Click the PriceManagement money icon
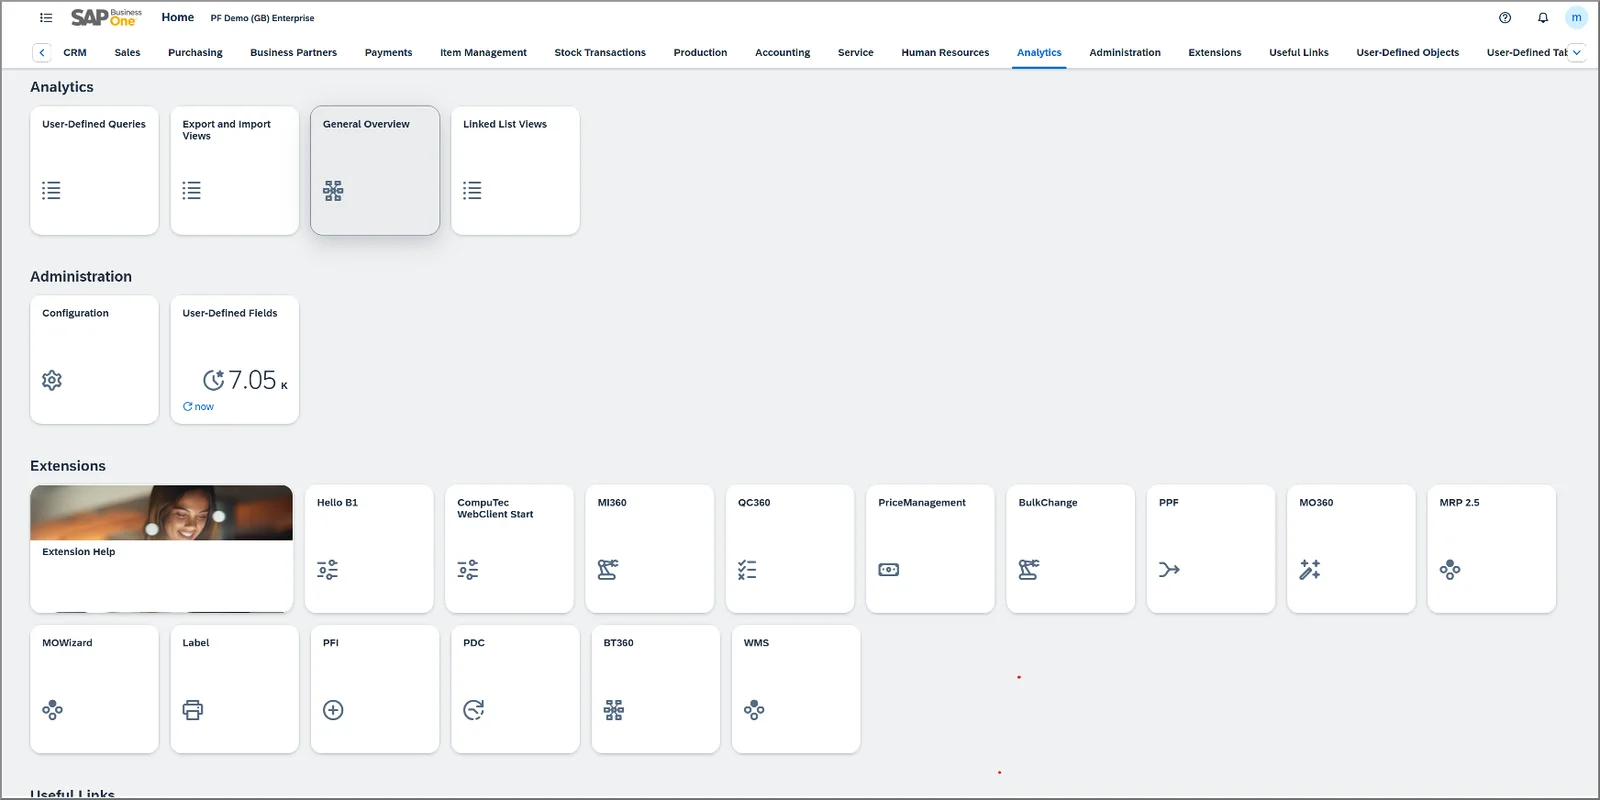Image resolution: width=1600 pixels, height=800 pixels. 889,570
